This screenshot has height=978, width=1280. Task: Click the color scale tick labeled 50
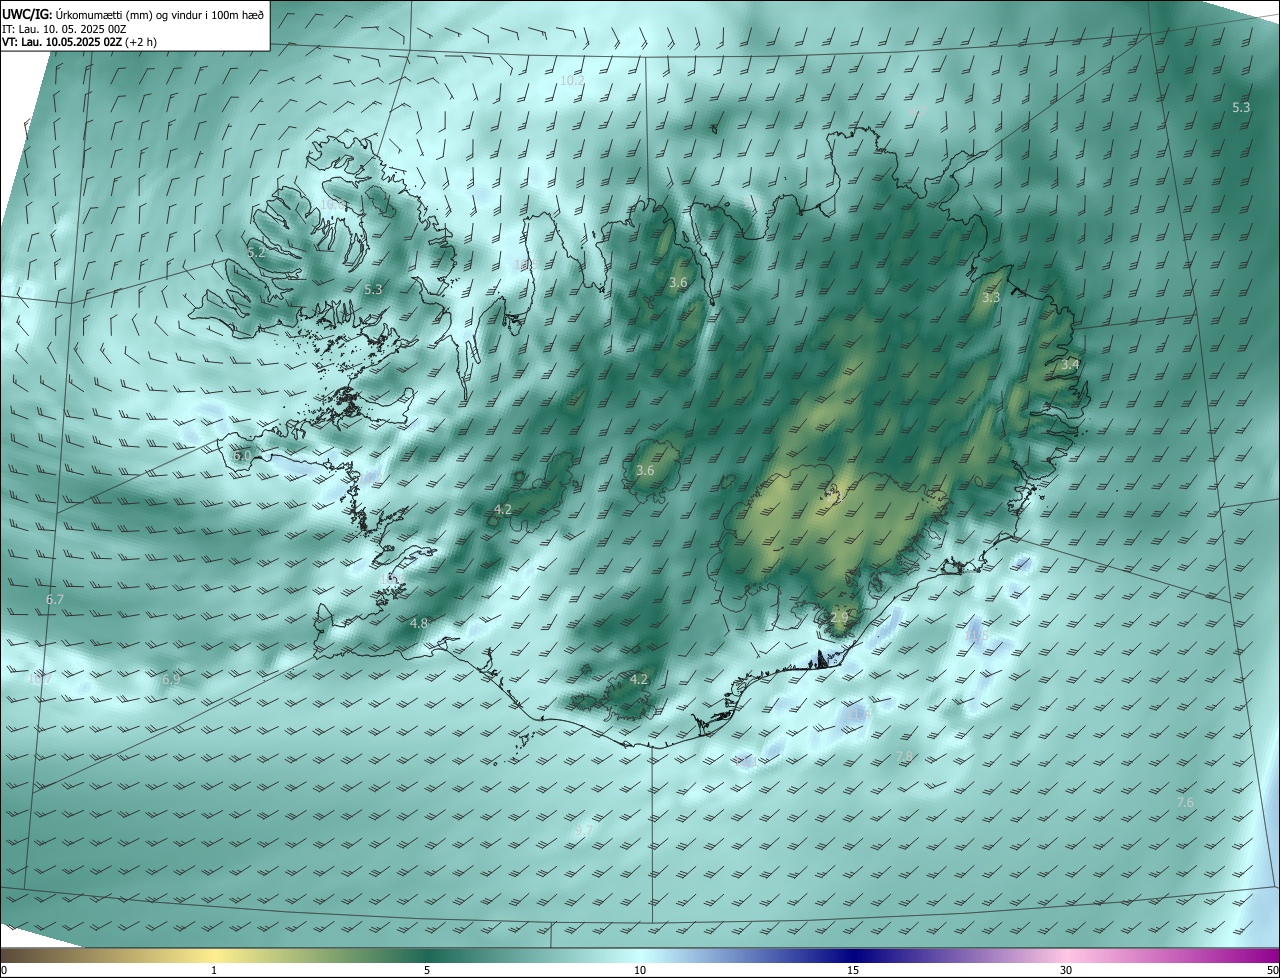tap(1272, 970)
